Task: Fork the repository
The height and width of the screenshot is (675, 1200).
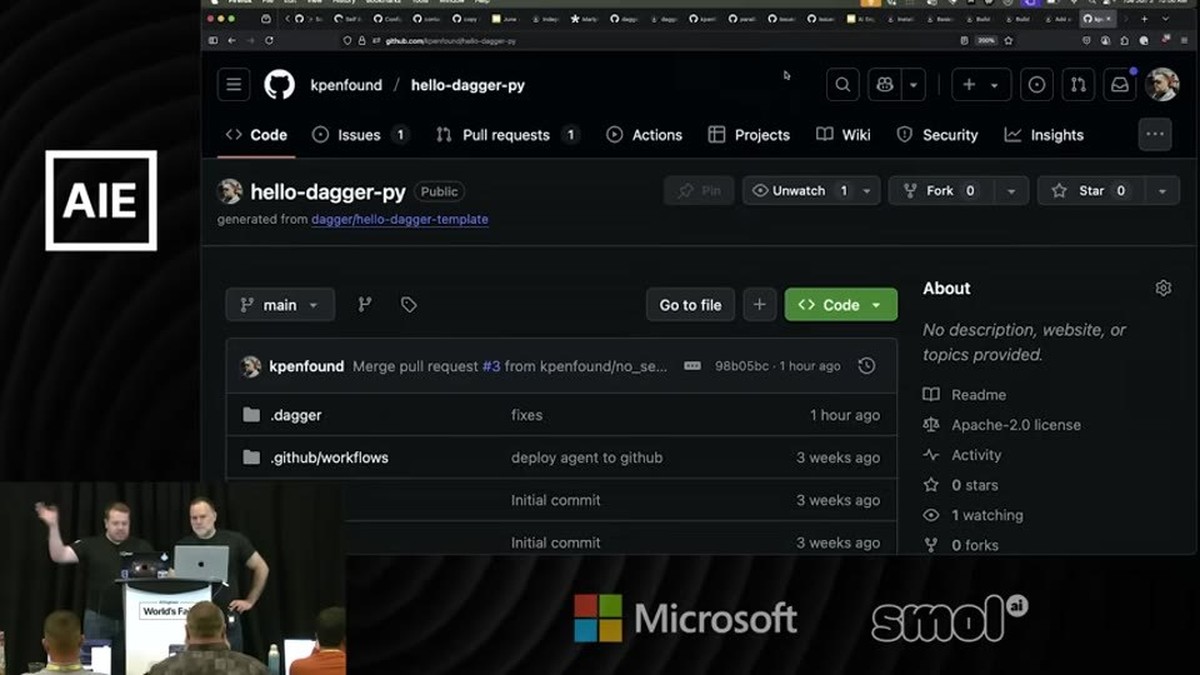Action: tap(940, 191)
